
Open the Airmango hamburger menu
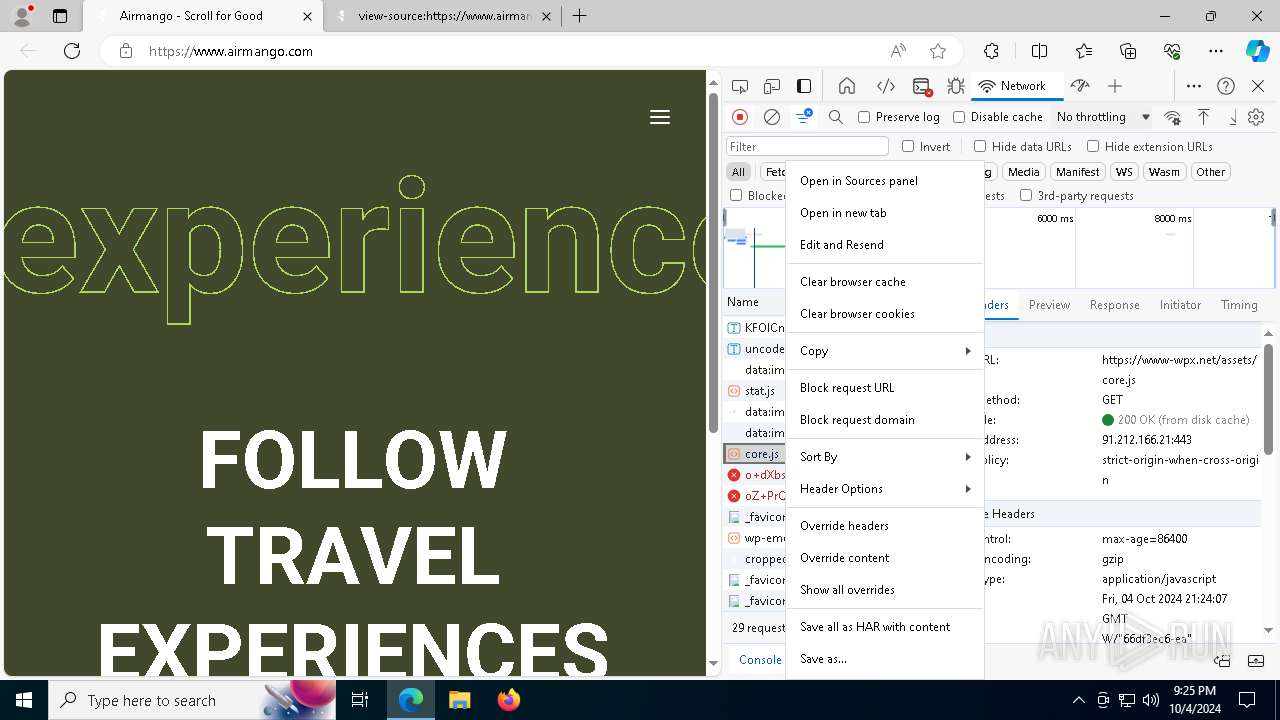pyautogui.click(x=660, y=117)
